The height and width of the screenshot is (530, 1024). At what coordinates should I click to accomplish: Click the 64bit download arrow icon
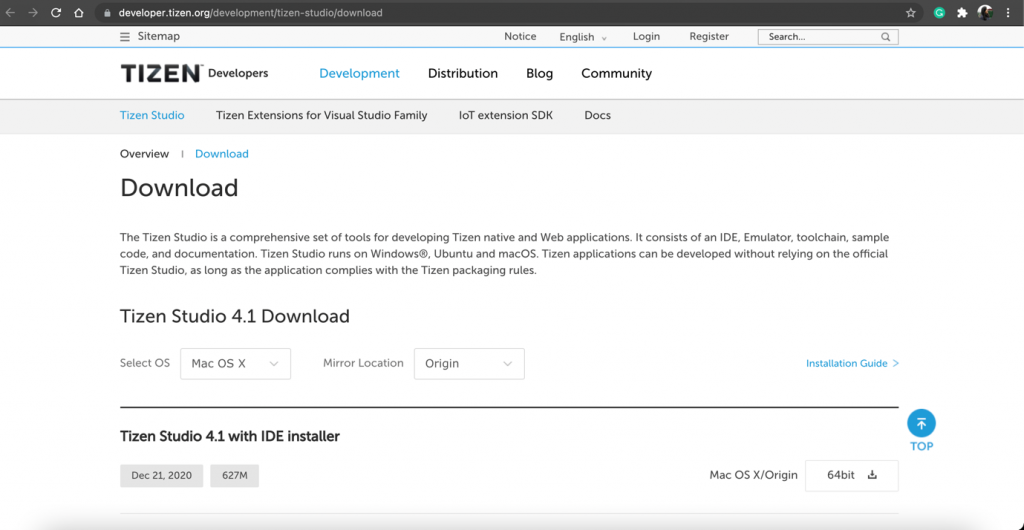tap(872, 475)
